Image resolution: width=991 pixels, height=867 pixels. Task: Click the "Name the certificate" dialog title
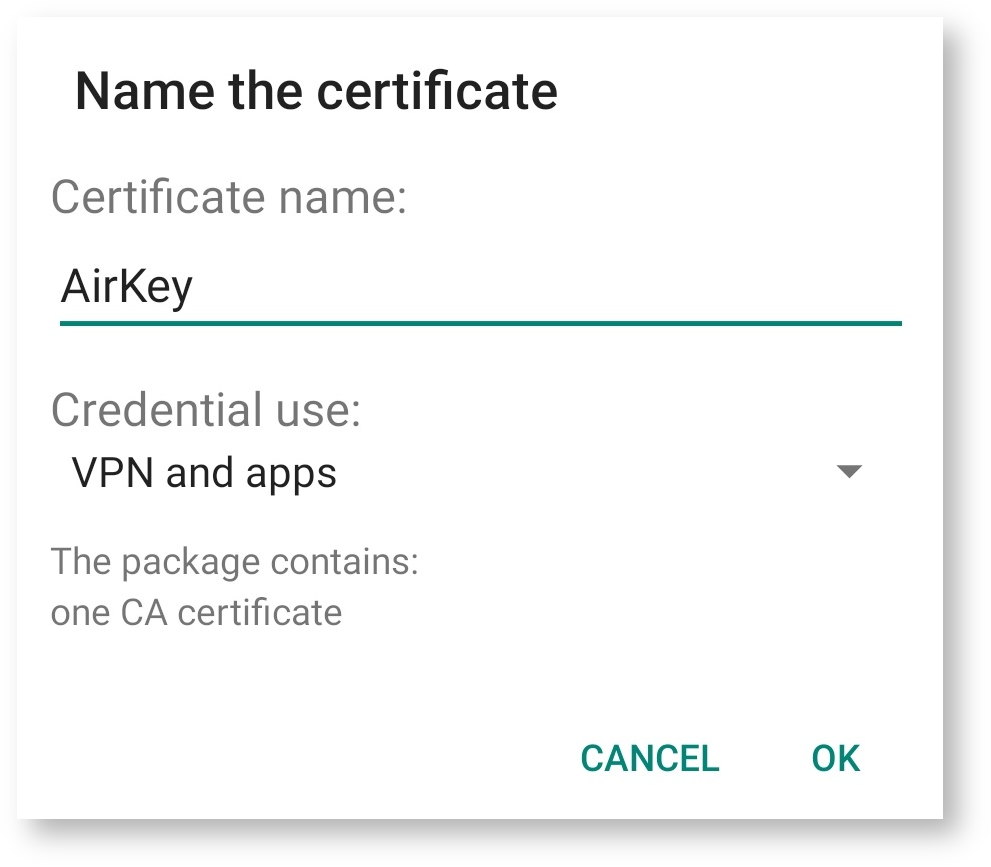(x=316, y=92)
